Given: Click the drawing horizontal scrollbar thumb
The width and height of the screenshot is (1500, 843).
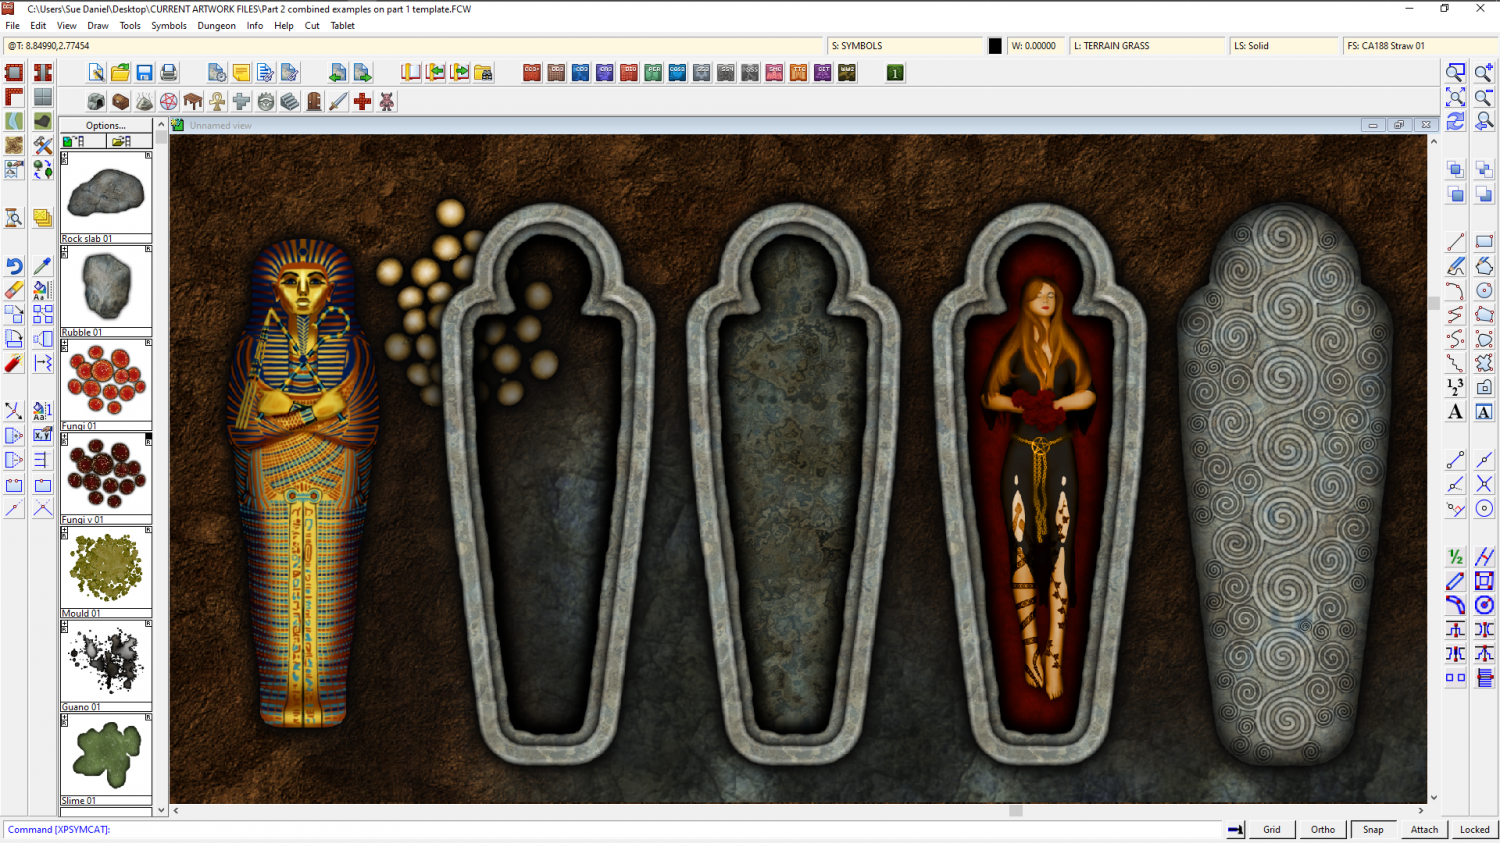Looking at the screenshot, I should [x=1016, y=811].
